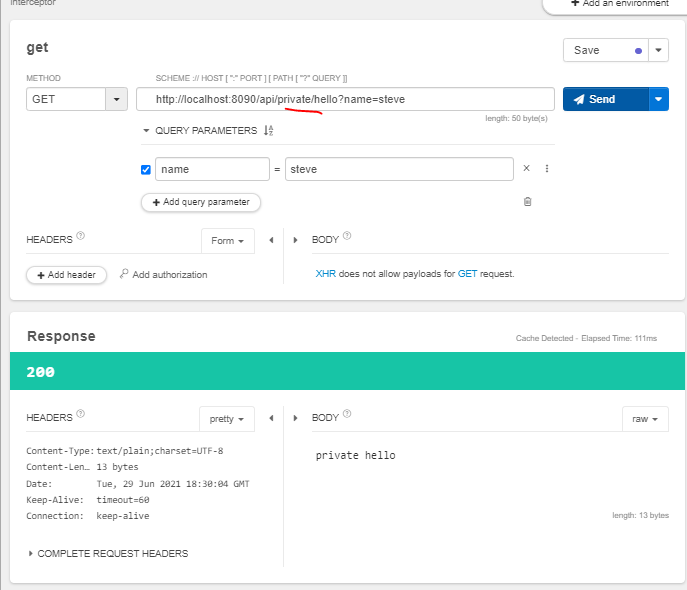687x590 pixels.
Task: Open response HEADERS help icon
Action: [x=81, y=413]
